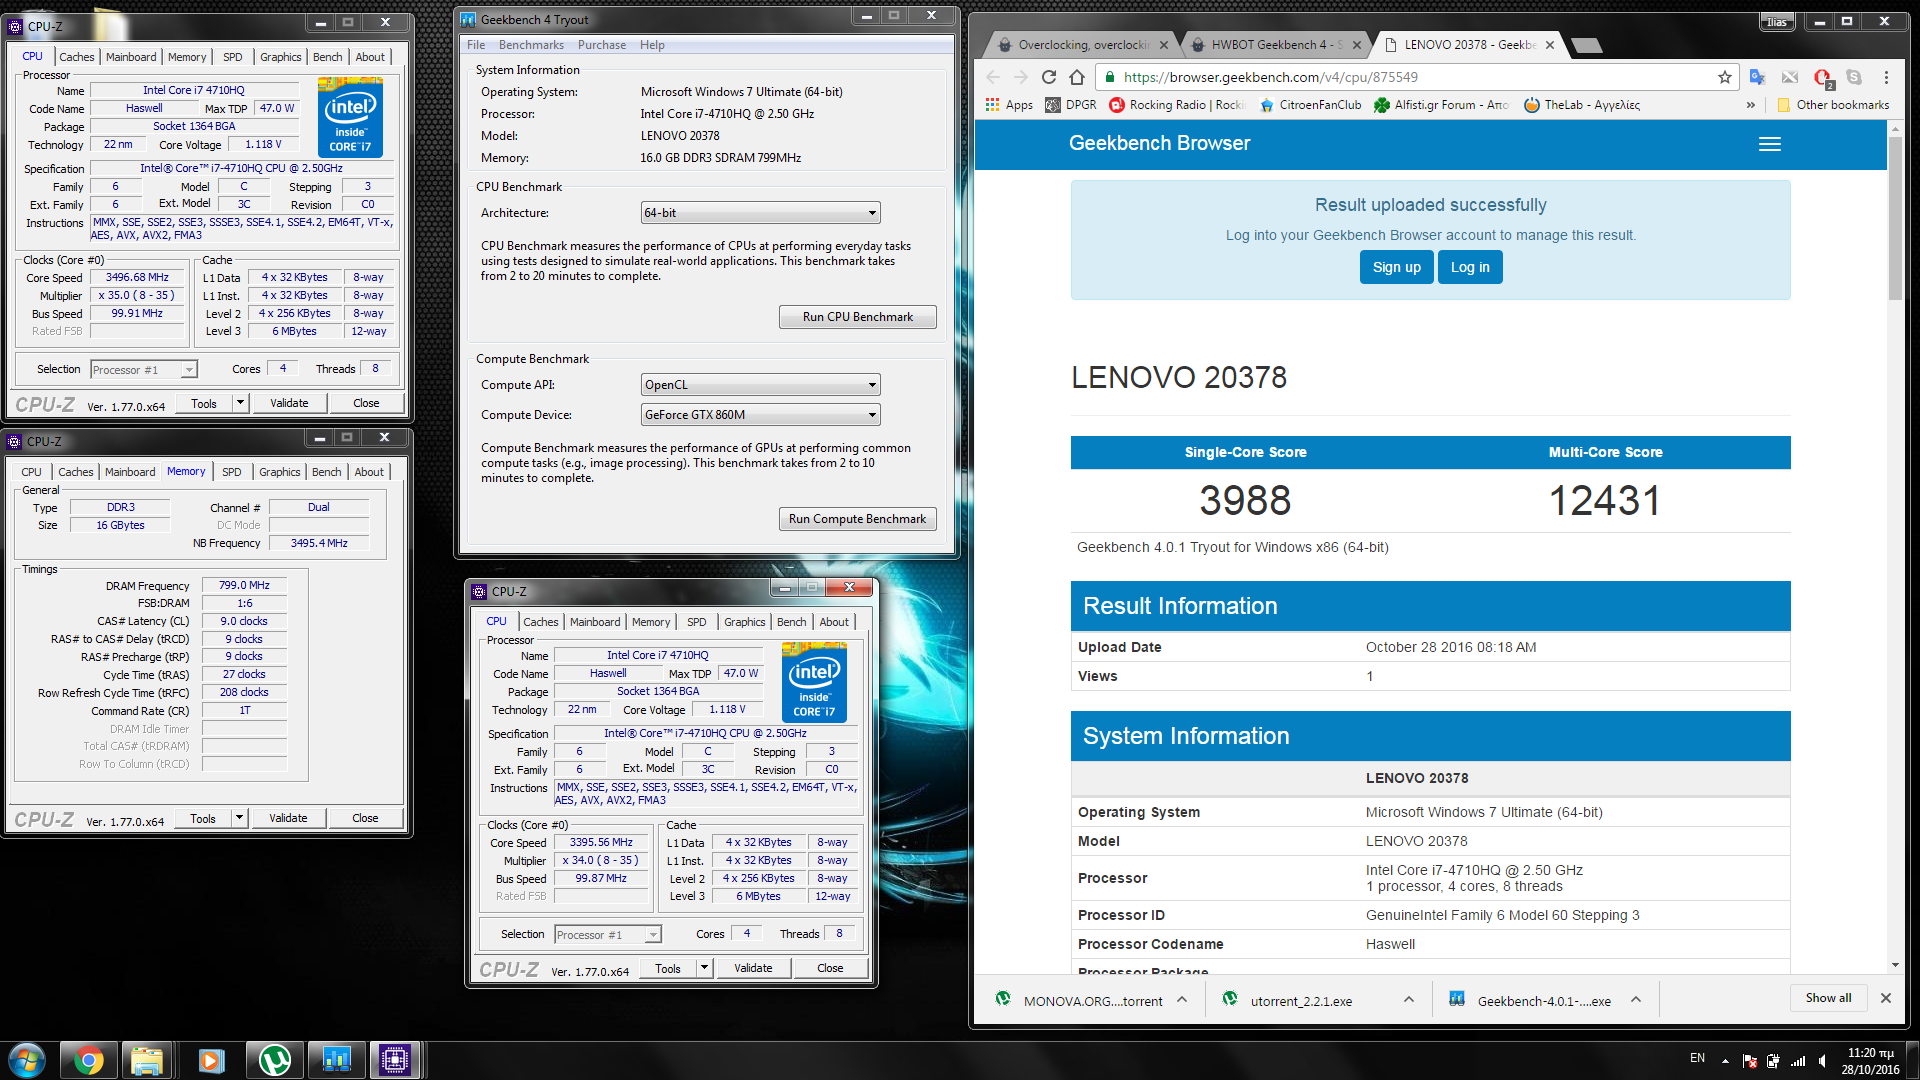Switch to CPU-Z on the taskbar
The height and width of the screenshot is (1080, 1920).
coord(395,1060)
